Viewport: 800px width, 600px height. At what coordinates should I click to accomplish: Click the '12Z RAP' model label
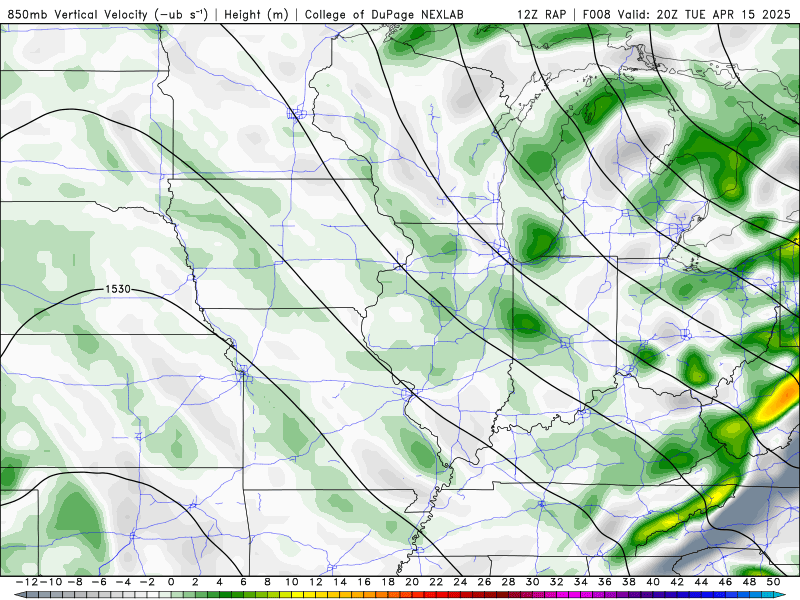click(541, 14)
